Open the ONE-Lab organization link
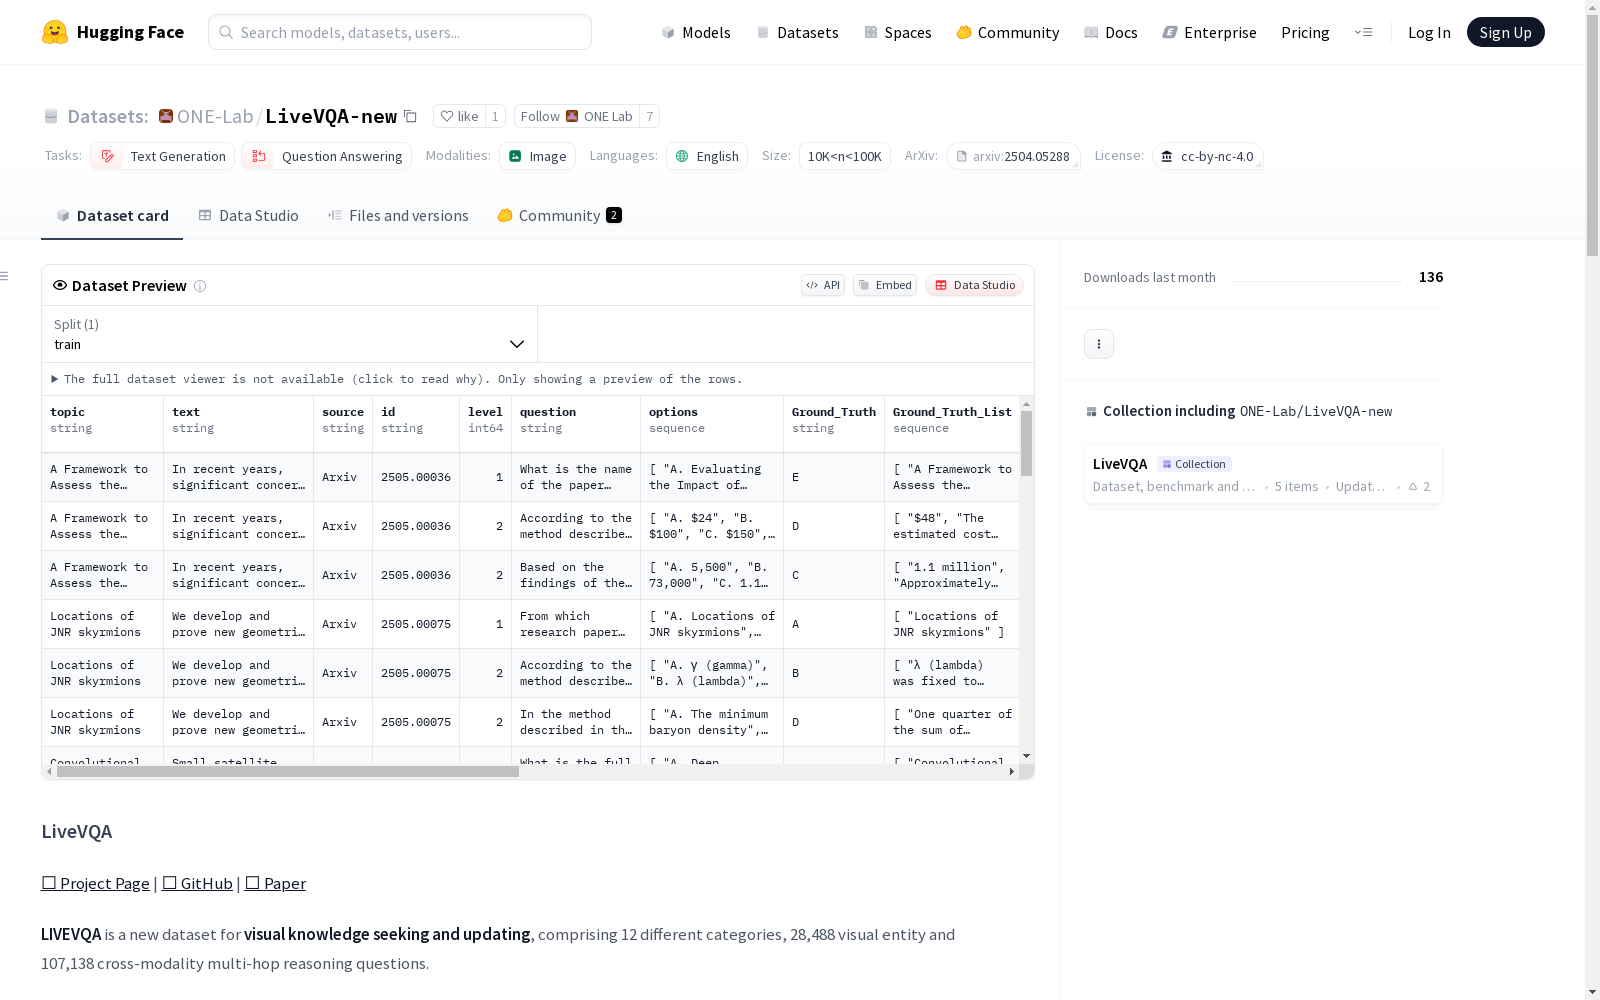Screen dimensions: 1600x1000 pos(215,116)
